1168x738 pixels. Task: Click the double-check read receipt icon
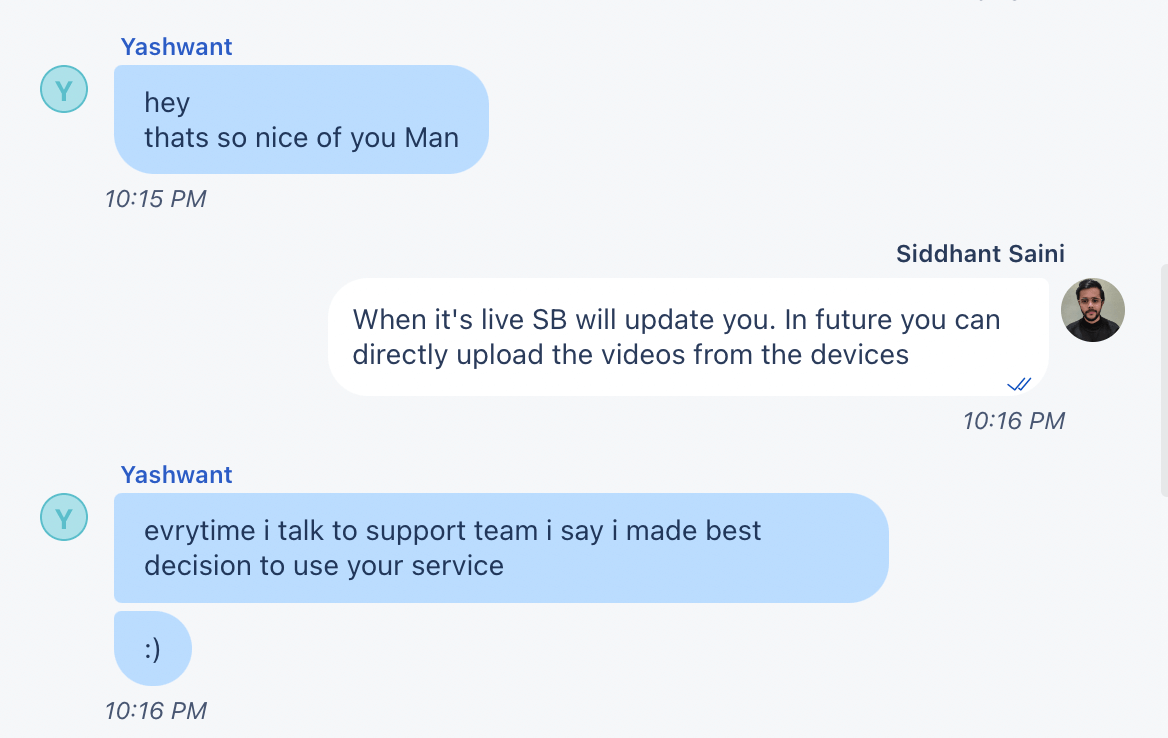pos(1019,384)
